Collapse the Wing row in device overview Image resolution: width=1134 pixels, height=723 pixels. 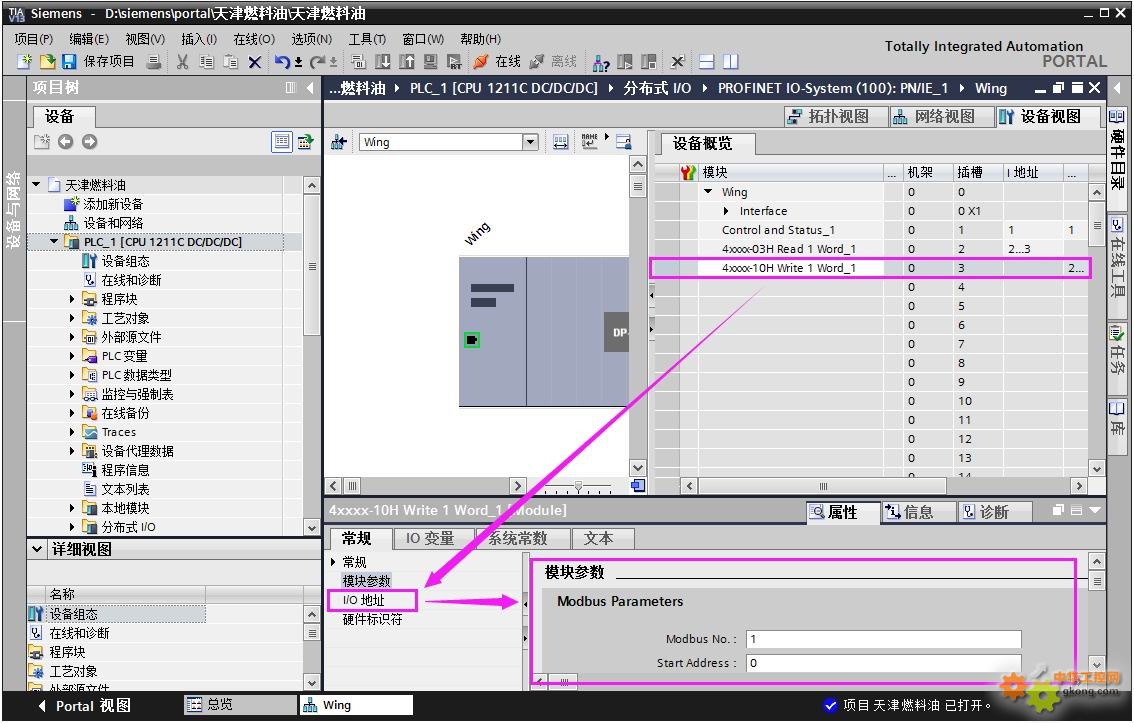[x=708, y=192]
